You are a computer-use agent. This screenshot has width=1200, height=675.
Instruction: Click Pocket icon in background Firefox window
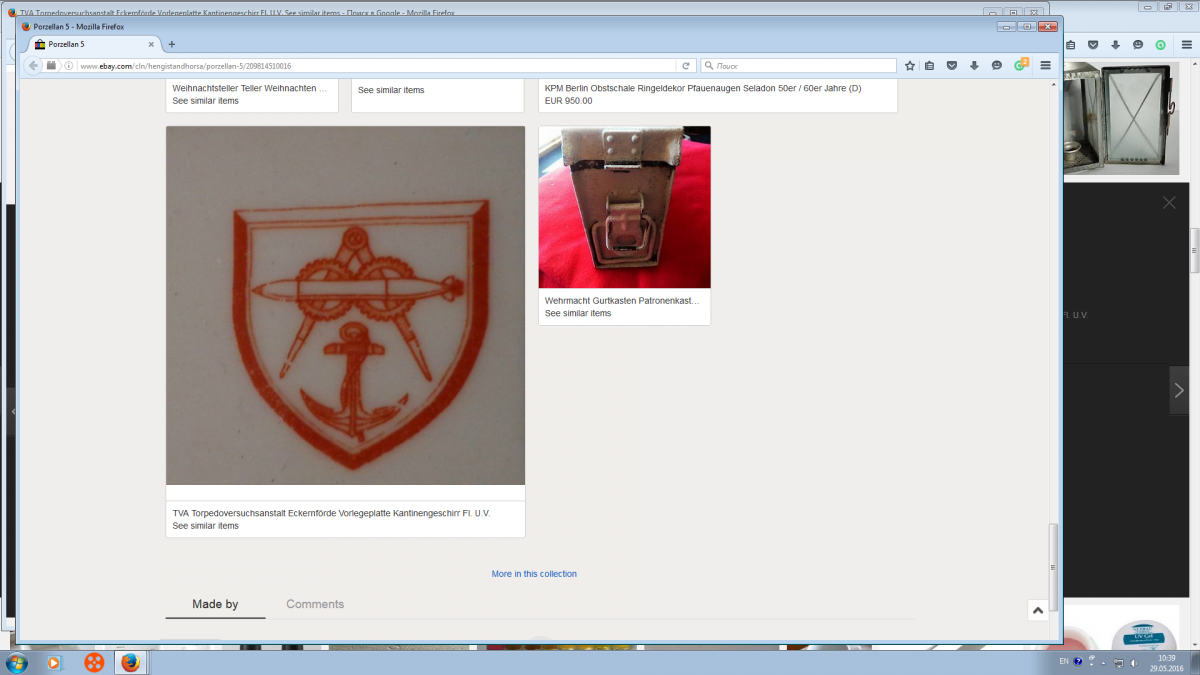pos(1092,45)
